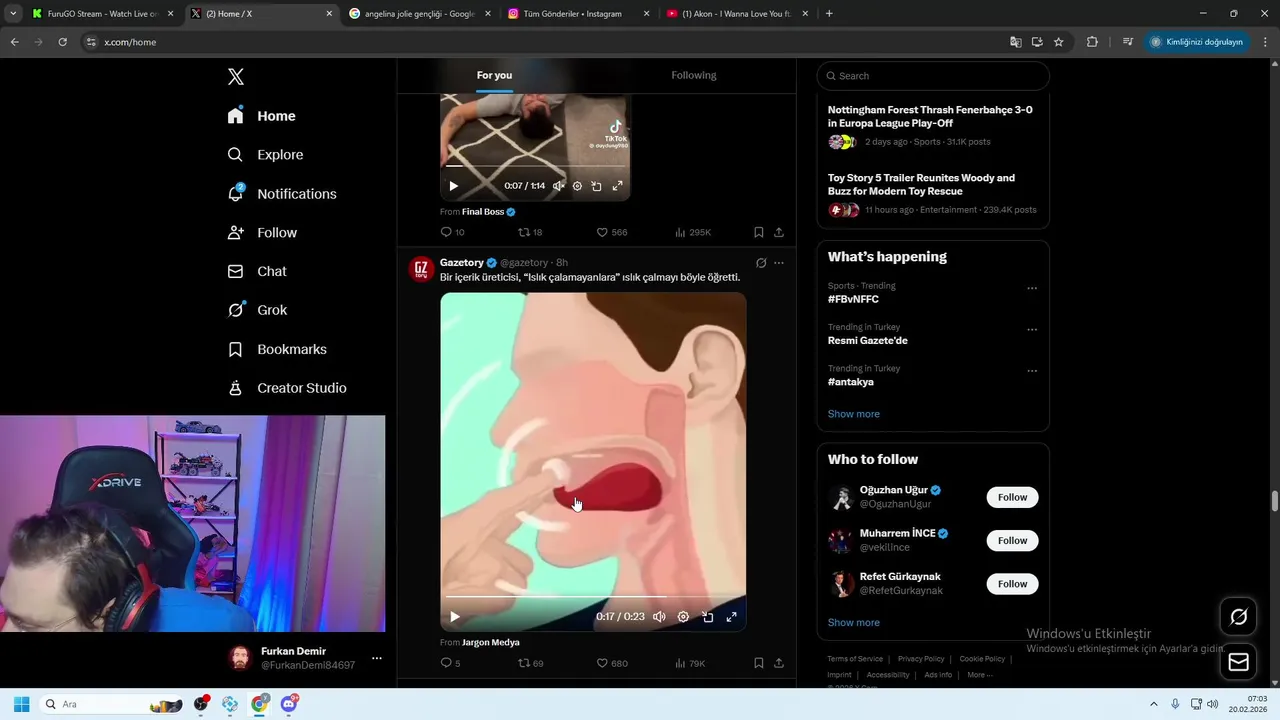Open options for #FBvNFFC trend
The image size is (1280, 720).
click(1032, 288)
